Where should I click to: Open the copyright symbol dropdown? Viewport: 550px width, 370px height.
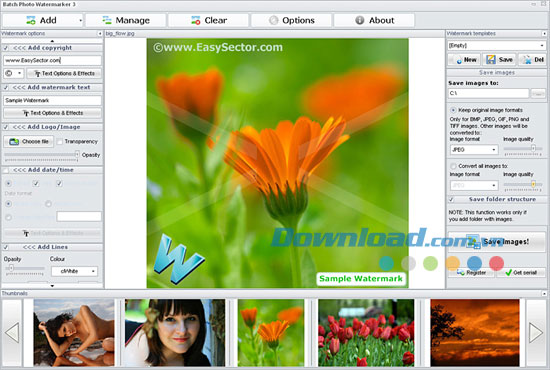pos(14,73)
